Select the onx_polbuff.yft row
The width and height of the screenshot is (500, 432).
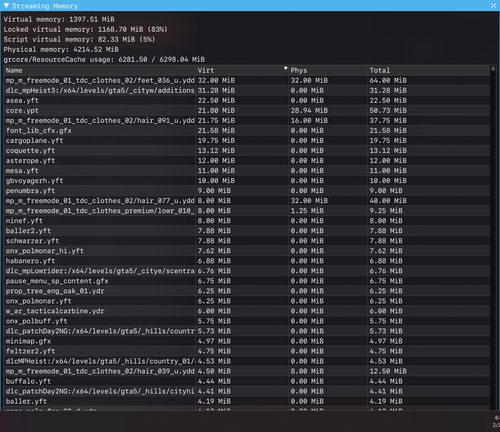[x=247, y=321]
